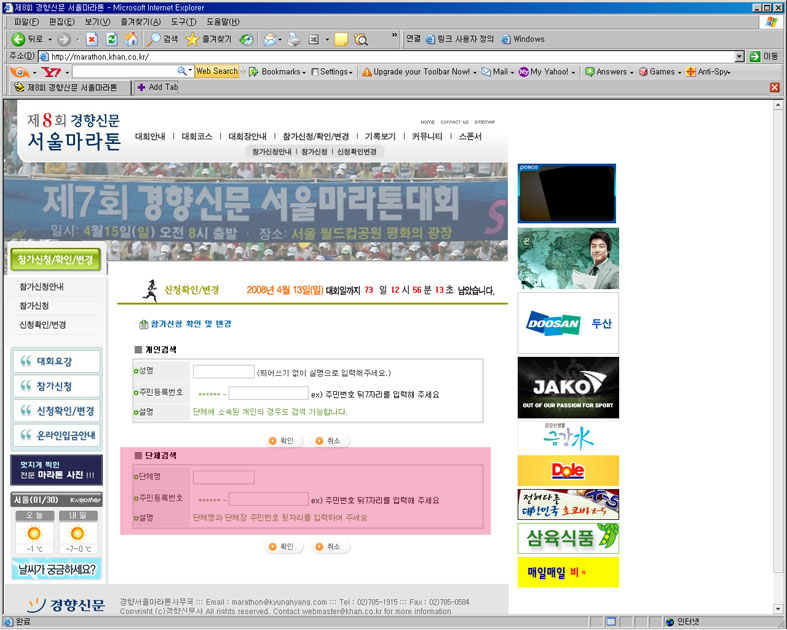Go to the browser Home page icon
Image resolution: width=787 pixels, height=630 pixels.
tap(131, 39)
